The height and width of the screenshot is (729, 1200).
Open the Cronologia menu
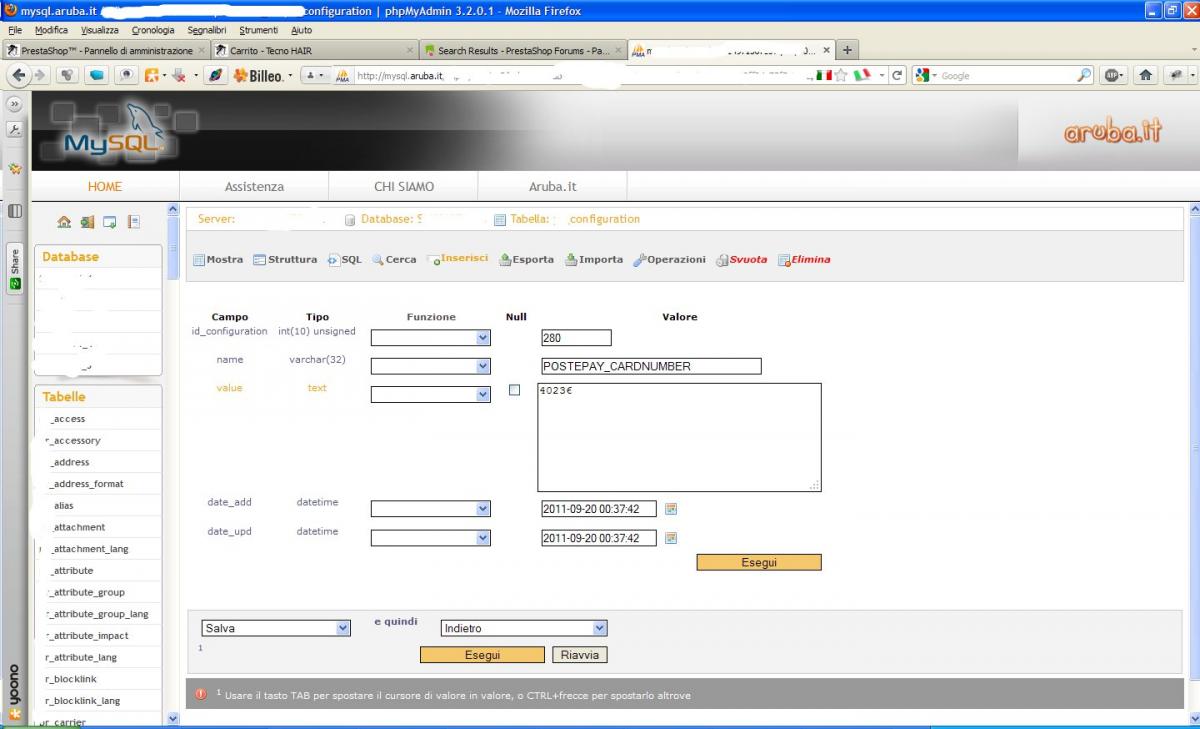pyautogui.click(x=153, y=30)
